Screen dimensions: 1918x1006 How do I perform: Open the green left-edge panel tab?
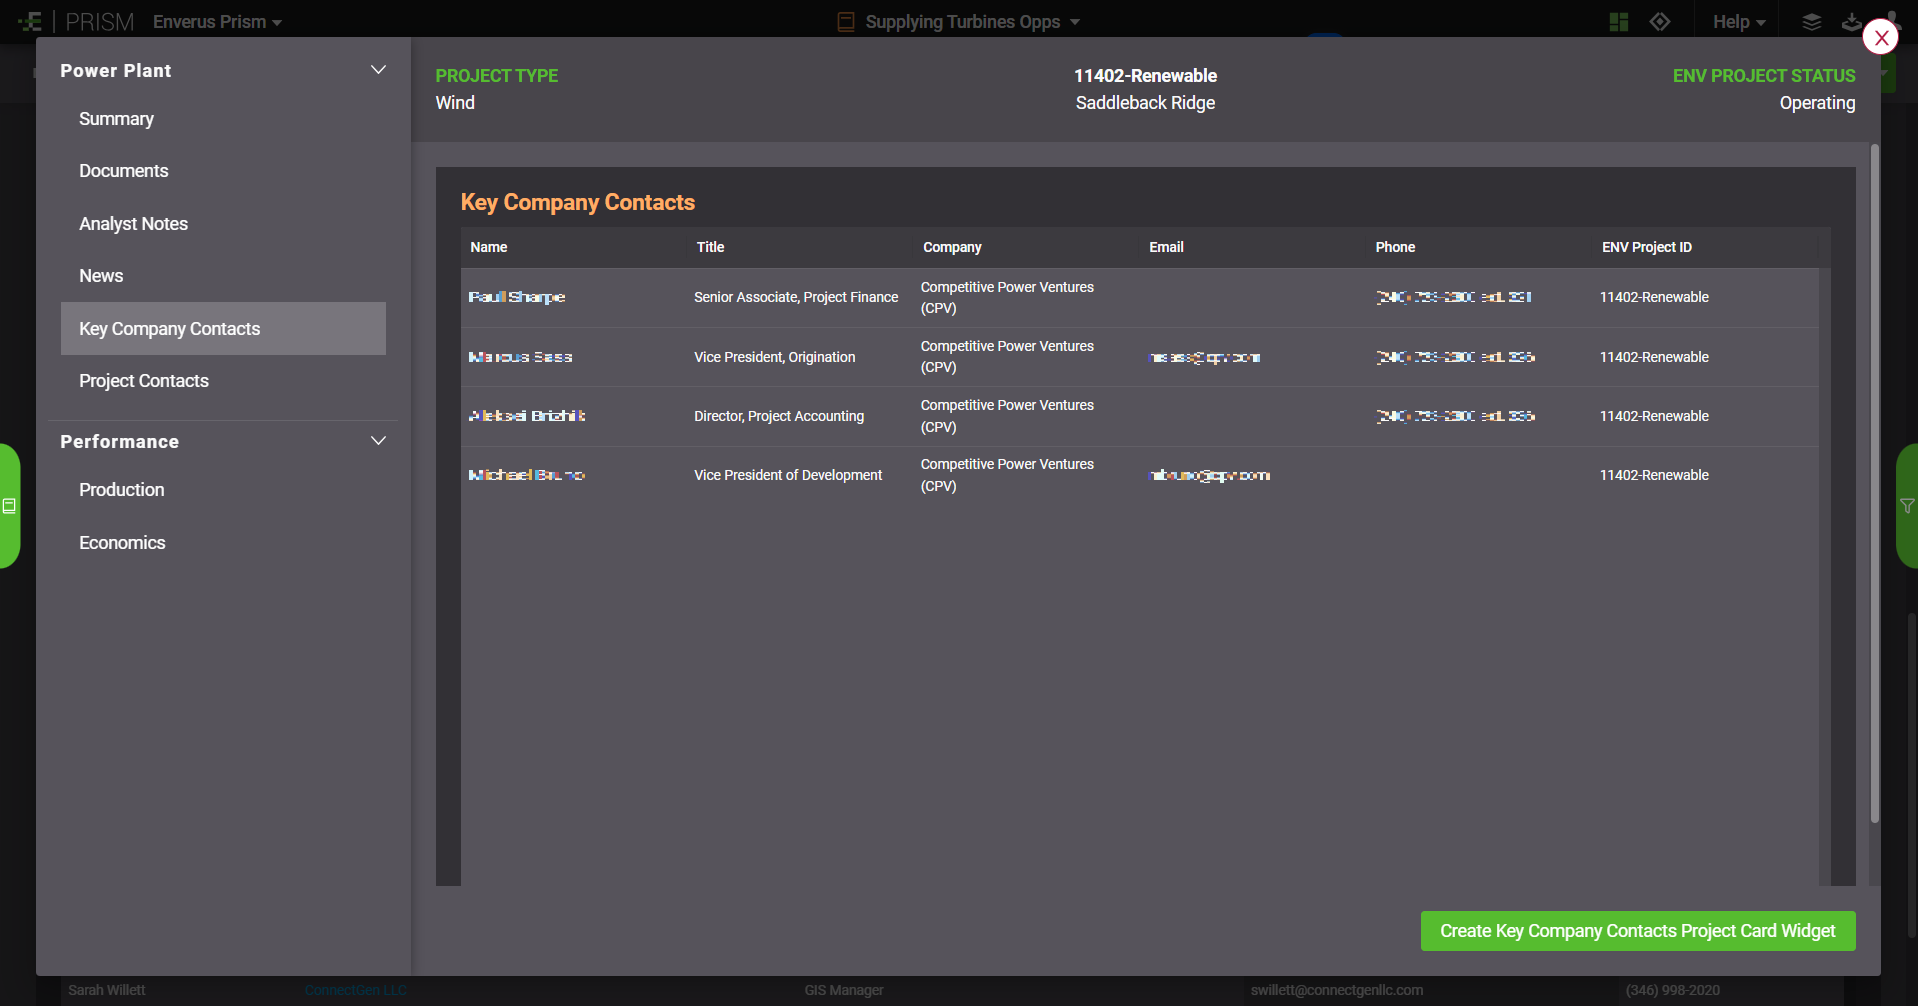click(x=10, y=506)
